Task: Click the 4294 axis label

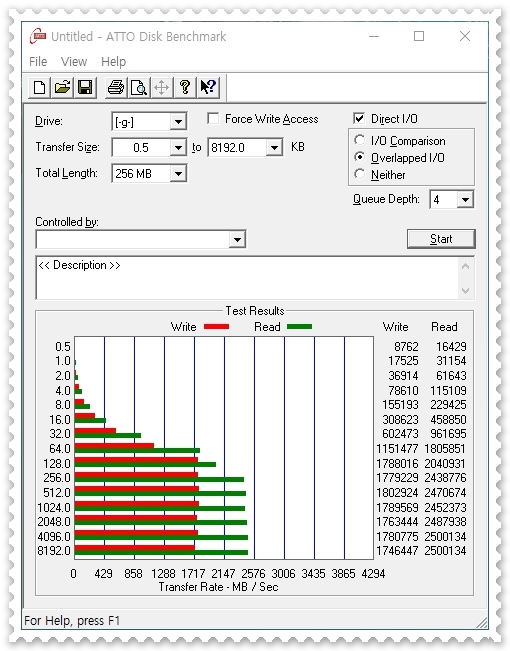Action: (373, 574)
